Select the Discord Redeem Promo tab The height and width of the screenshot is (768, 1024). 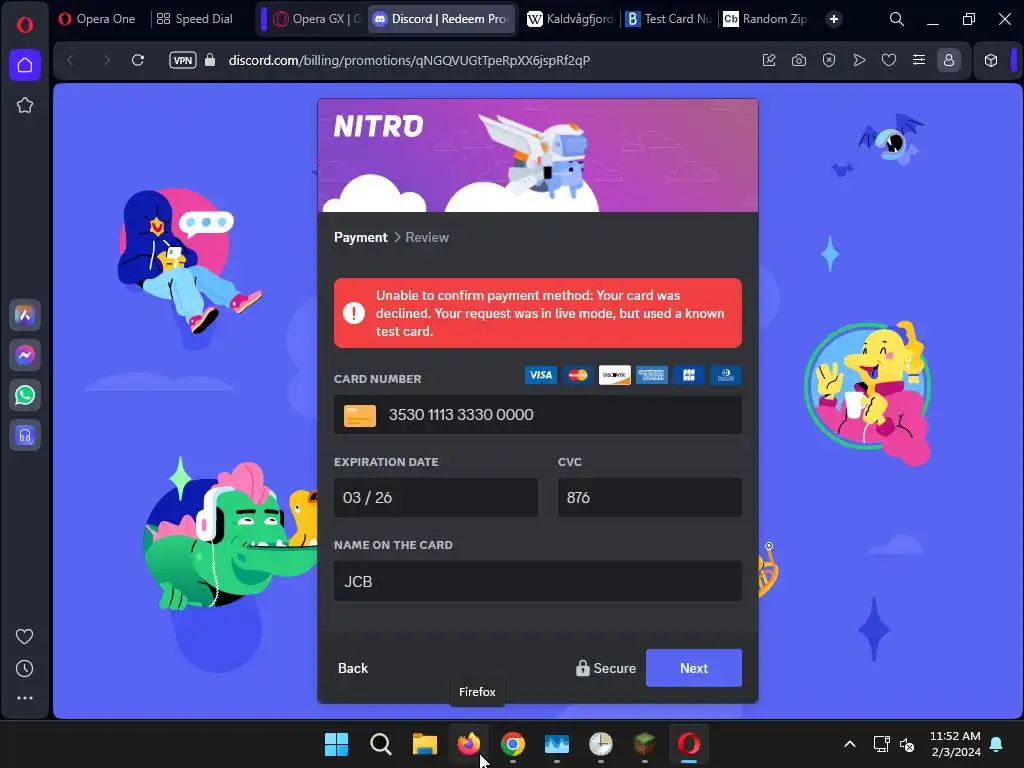[x=442, y=19]
